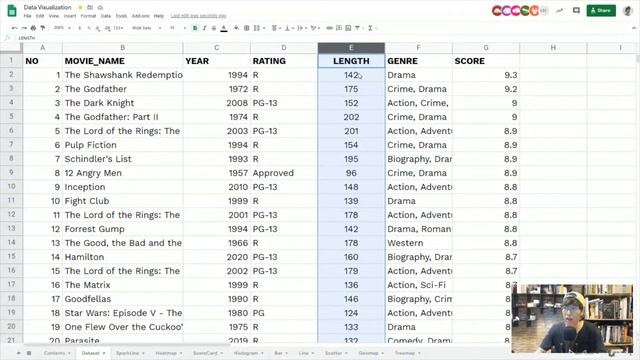Viewport: 640px width, 360px height.
Task: Open the fill color picker
Action: 236,28
